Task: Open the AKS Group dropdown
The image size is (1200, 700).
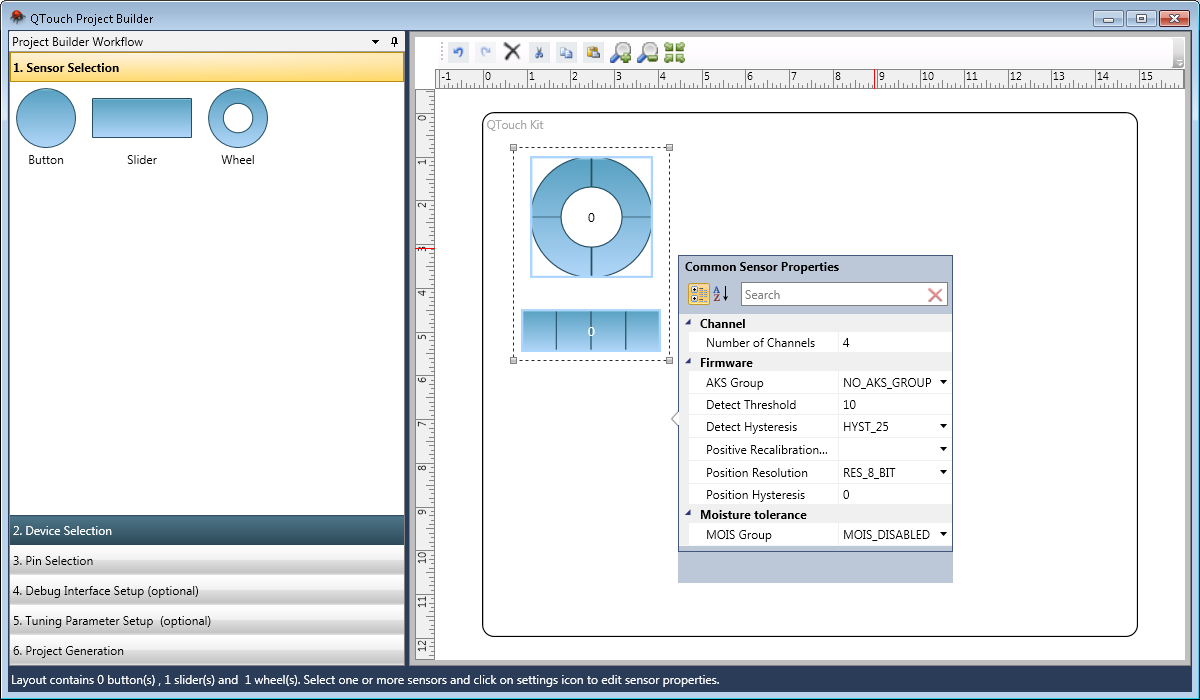Action: click(943, 383)
